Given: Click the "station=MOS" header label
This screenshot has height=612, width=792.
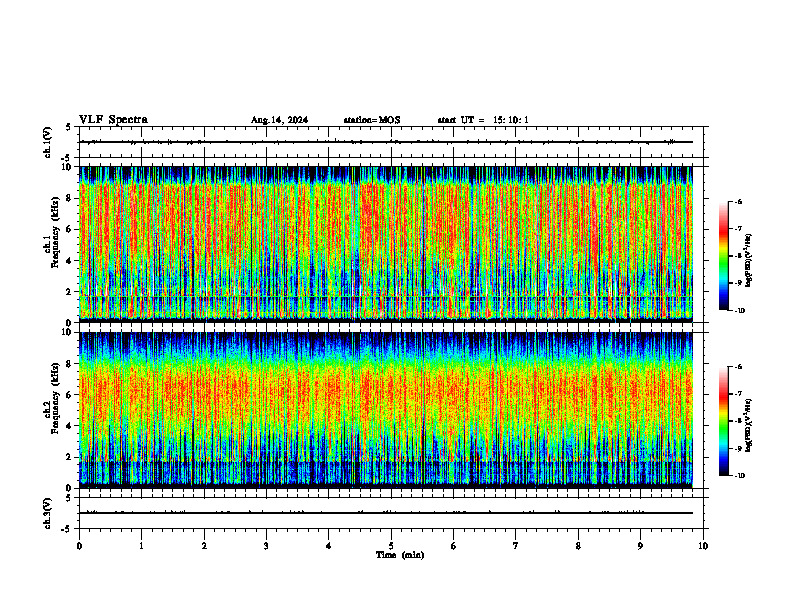Looking at the screenshot, I should [372, 120].
